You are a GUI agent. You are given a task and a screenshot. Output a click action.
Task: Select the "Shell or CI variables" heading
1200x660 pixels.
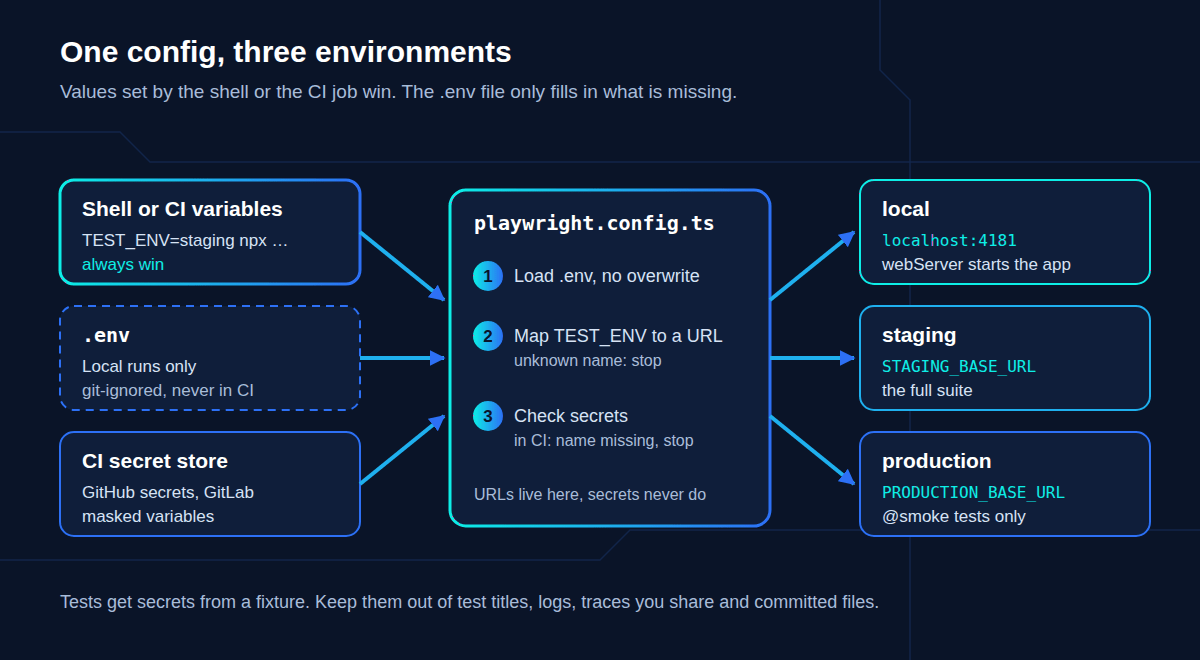[x=182, y=209]
